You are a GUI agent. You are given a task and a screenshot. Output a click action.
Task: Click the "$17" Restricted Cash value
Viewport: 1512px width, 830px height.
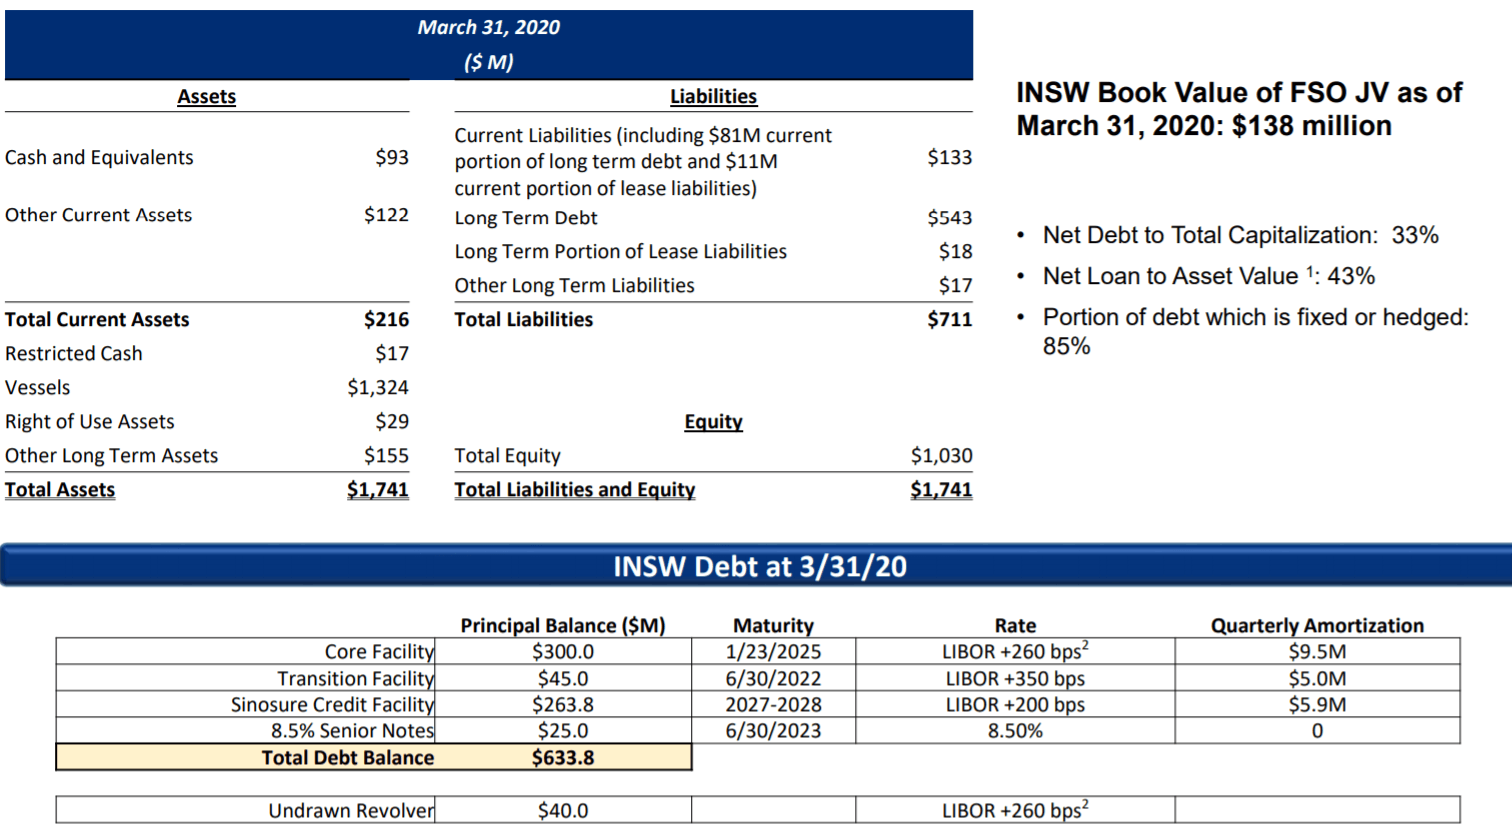(x=392, y=353)
